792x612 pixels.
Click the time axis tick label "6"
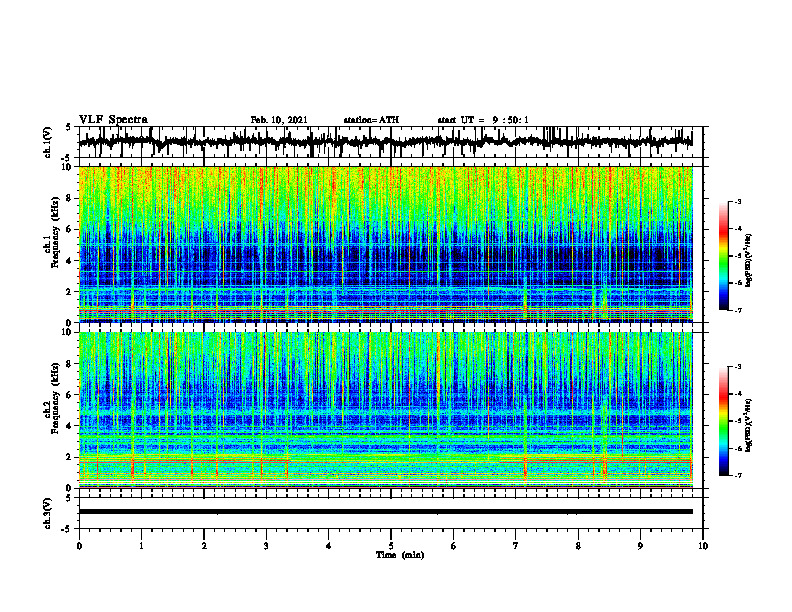[x=454, y=546]
